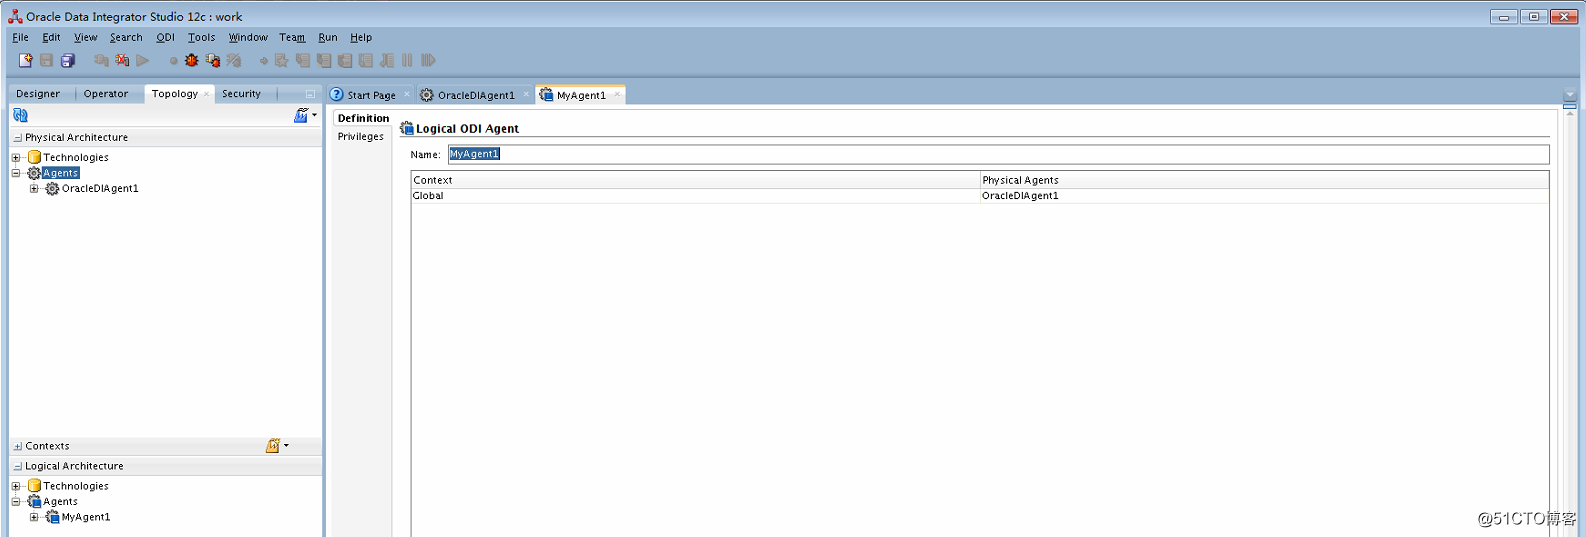
Task: Open the Privileges side tab
Action: point(360,137)
